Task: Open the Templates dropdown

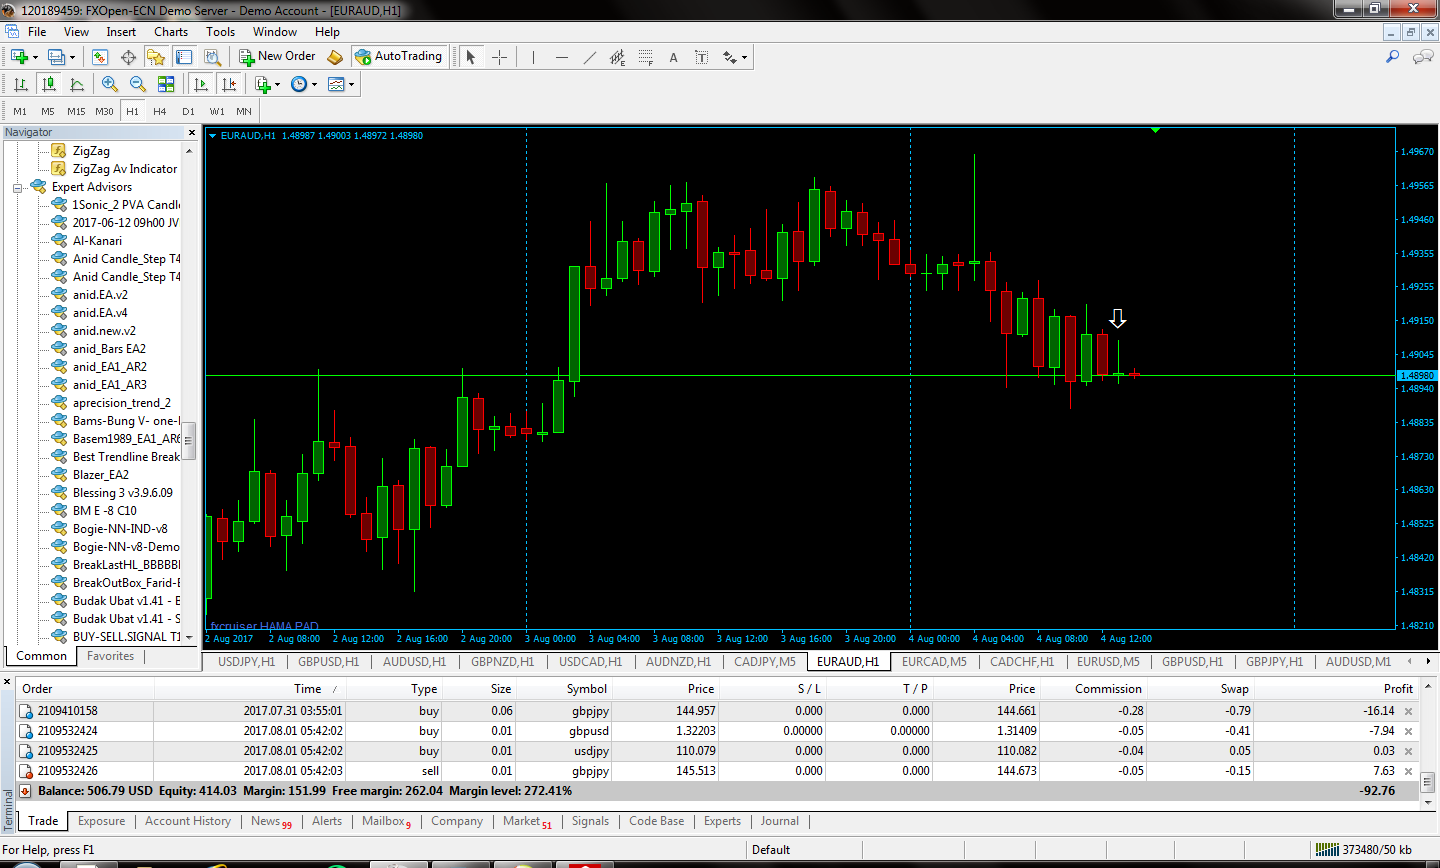Action: [340, 84]
